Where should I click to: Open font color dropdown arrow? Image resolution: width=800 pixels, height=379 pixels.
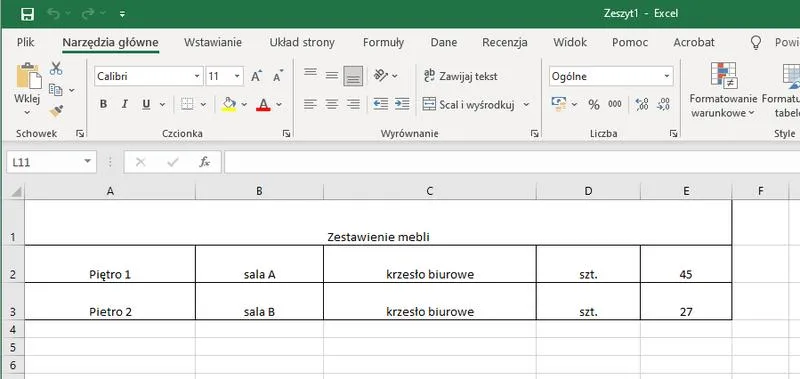click(279, 105)
